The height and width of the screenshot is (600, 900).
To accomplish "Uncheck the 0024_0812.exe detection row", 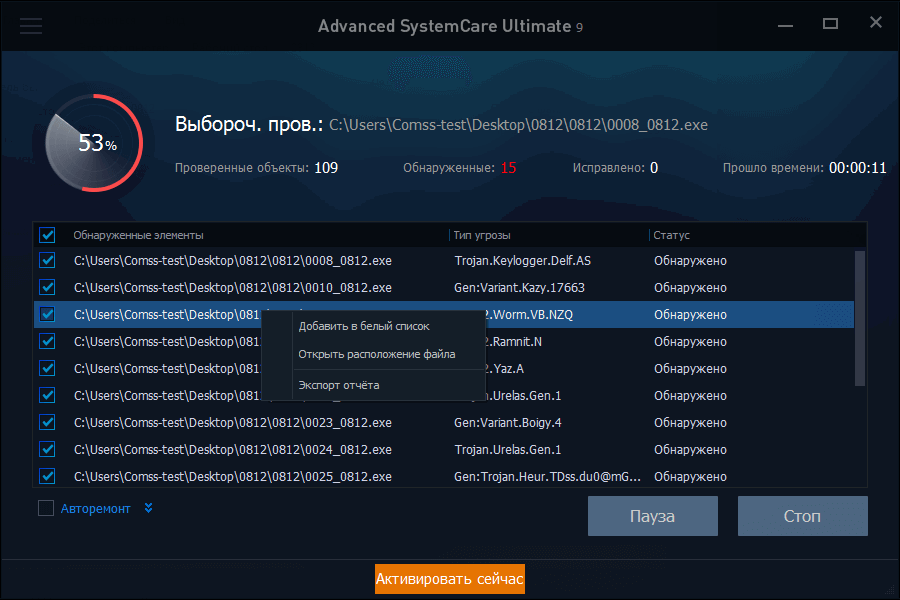I will tap(46, 449).
